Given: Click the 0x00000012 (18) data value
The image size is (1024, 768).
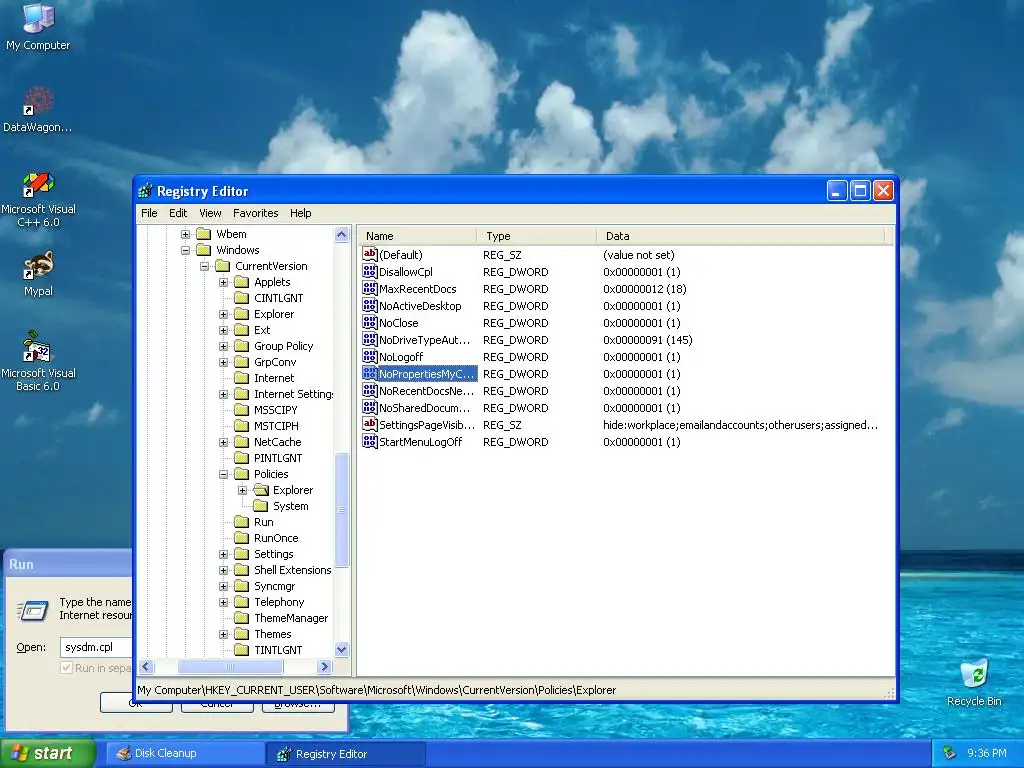Looking at the screenshot, I should click(x=644, y=289).
